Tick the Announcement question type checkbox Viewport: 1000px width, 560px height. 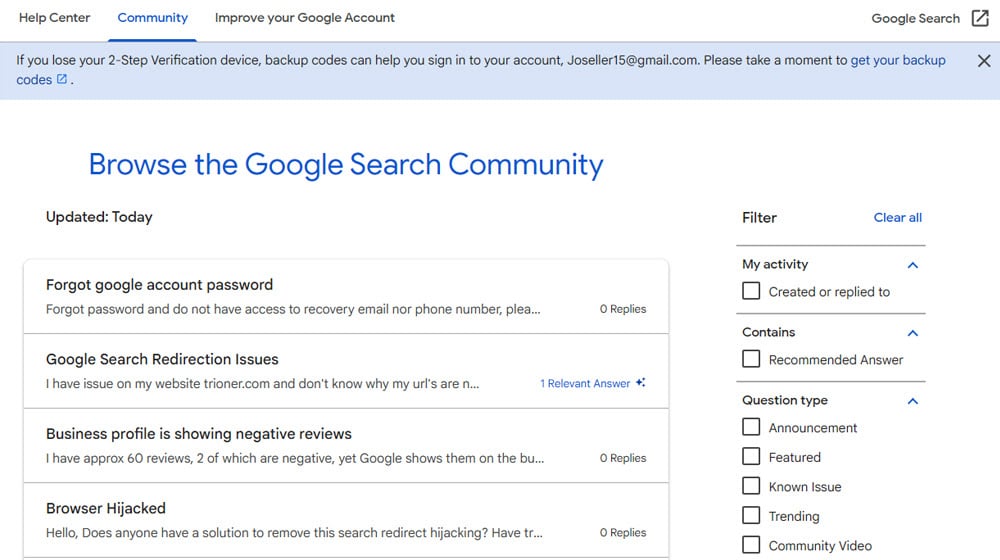click(x=751, y=427)
